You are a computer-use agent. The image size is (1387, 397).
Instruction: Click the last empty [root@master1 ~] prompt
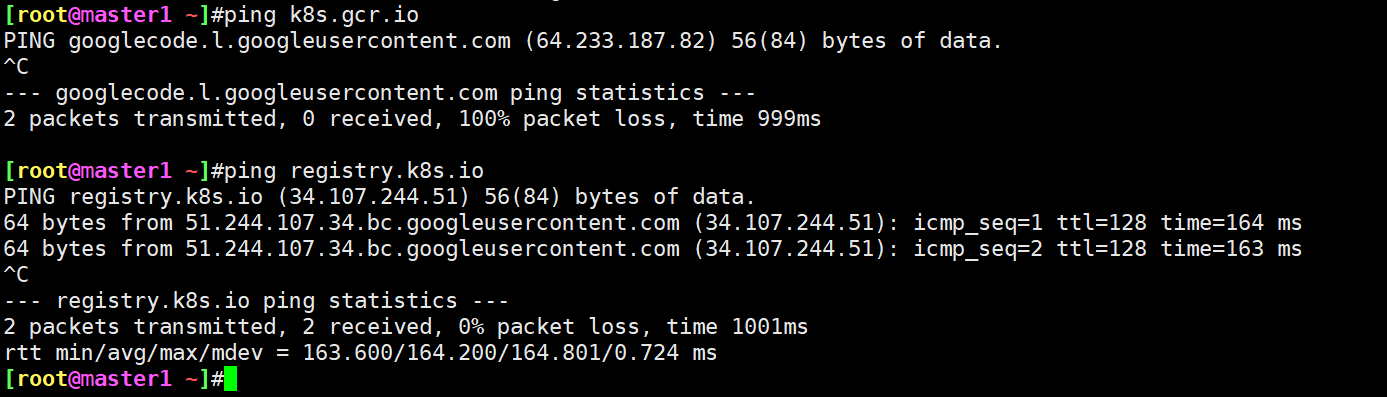(x=108, y=379)
